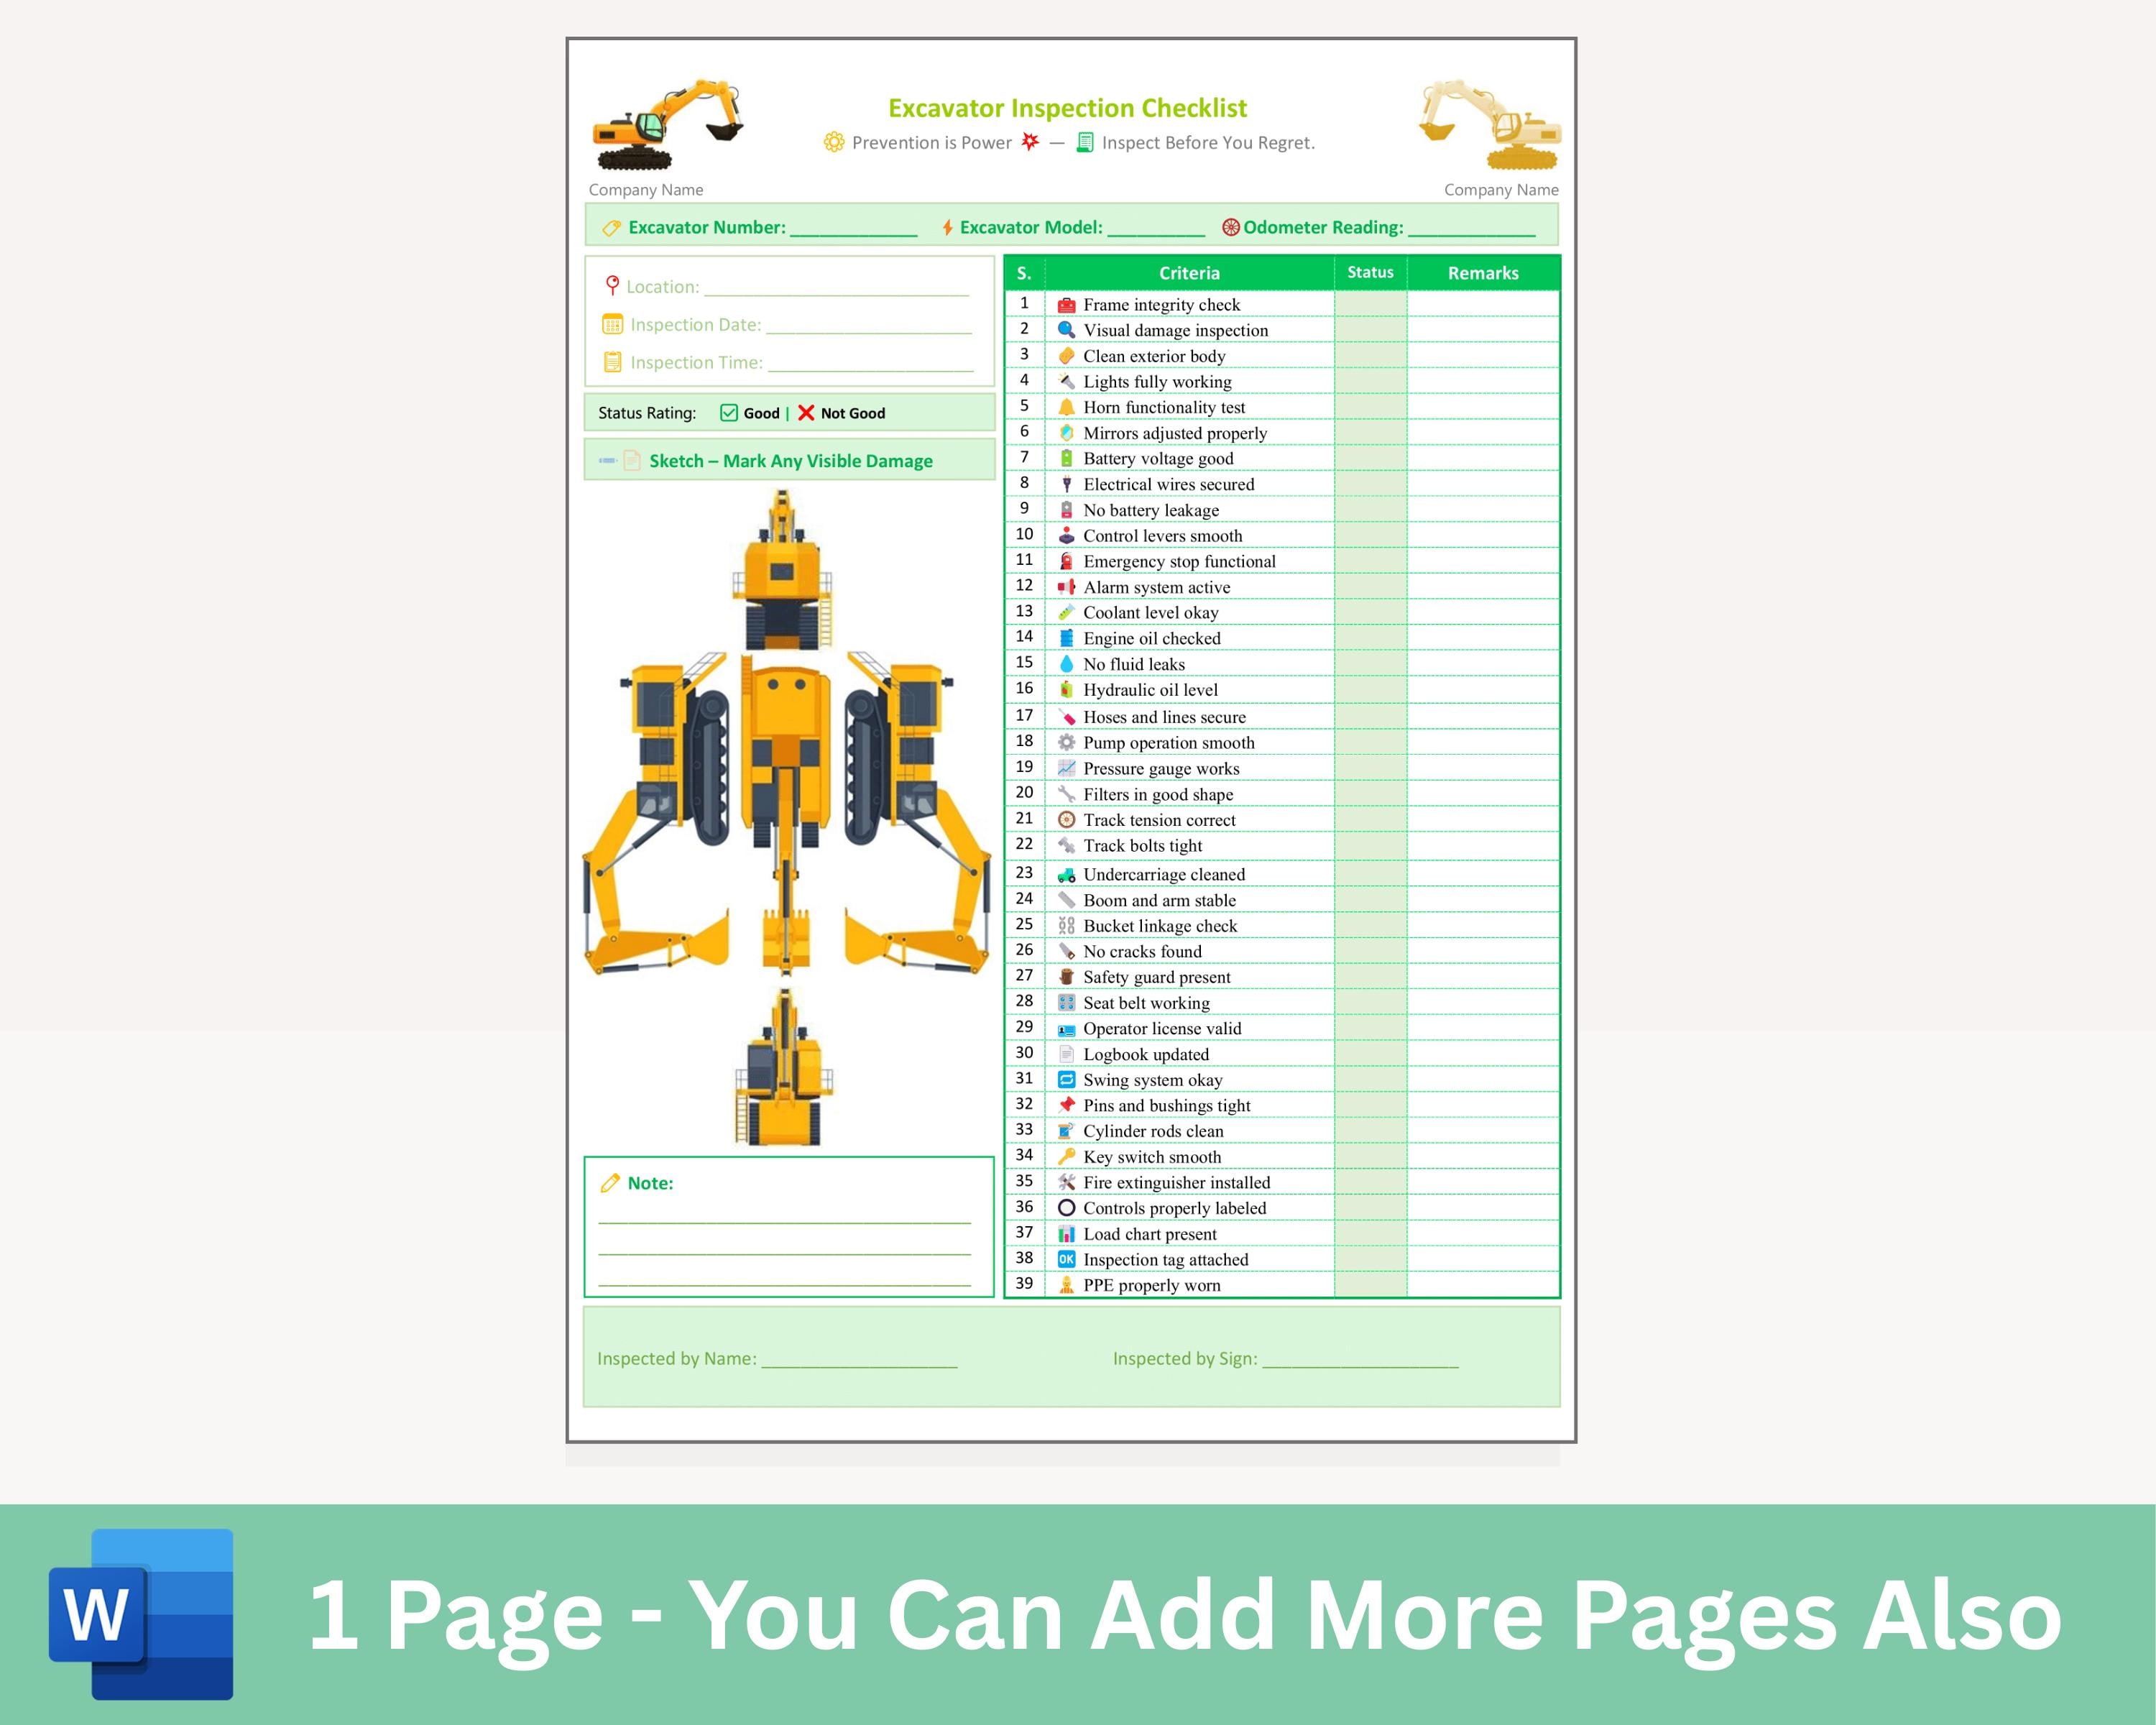2156x1725 pixels.
Task: Open the Status column header
Action: tap(1368, 272)
